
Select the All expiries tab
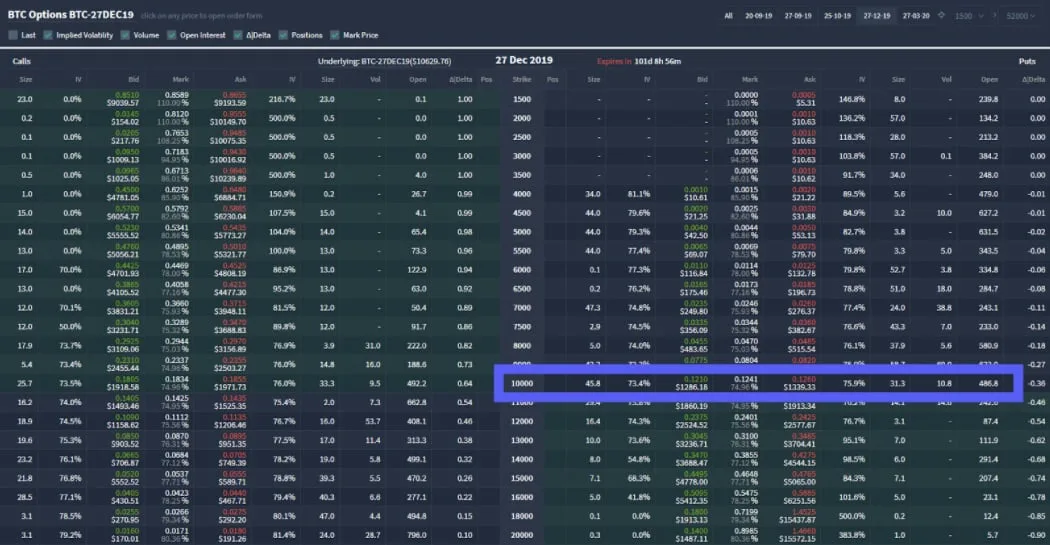[729, 15]
